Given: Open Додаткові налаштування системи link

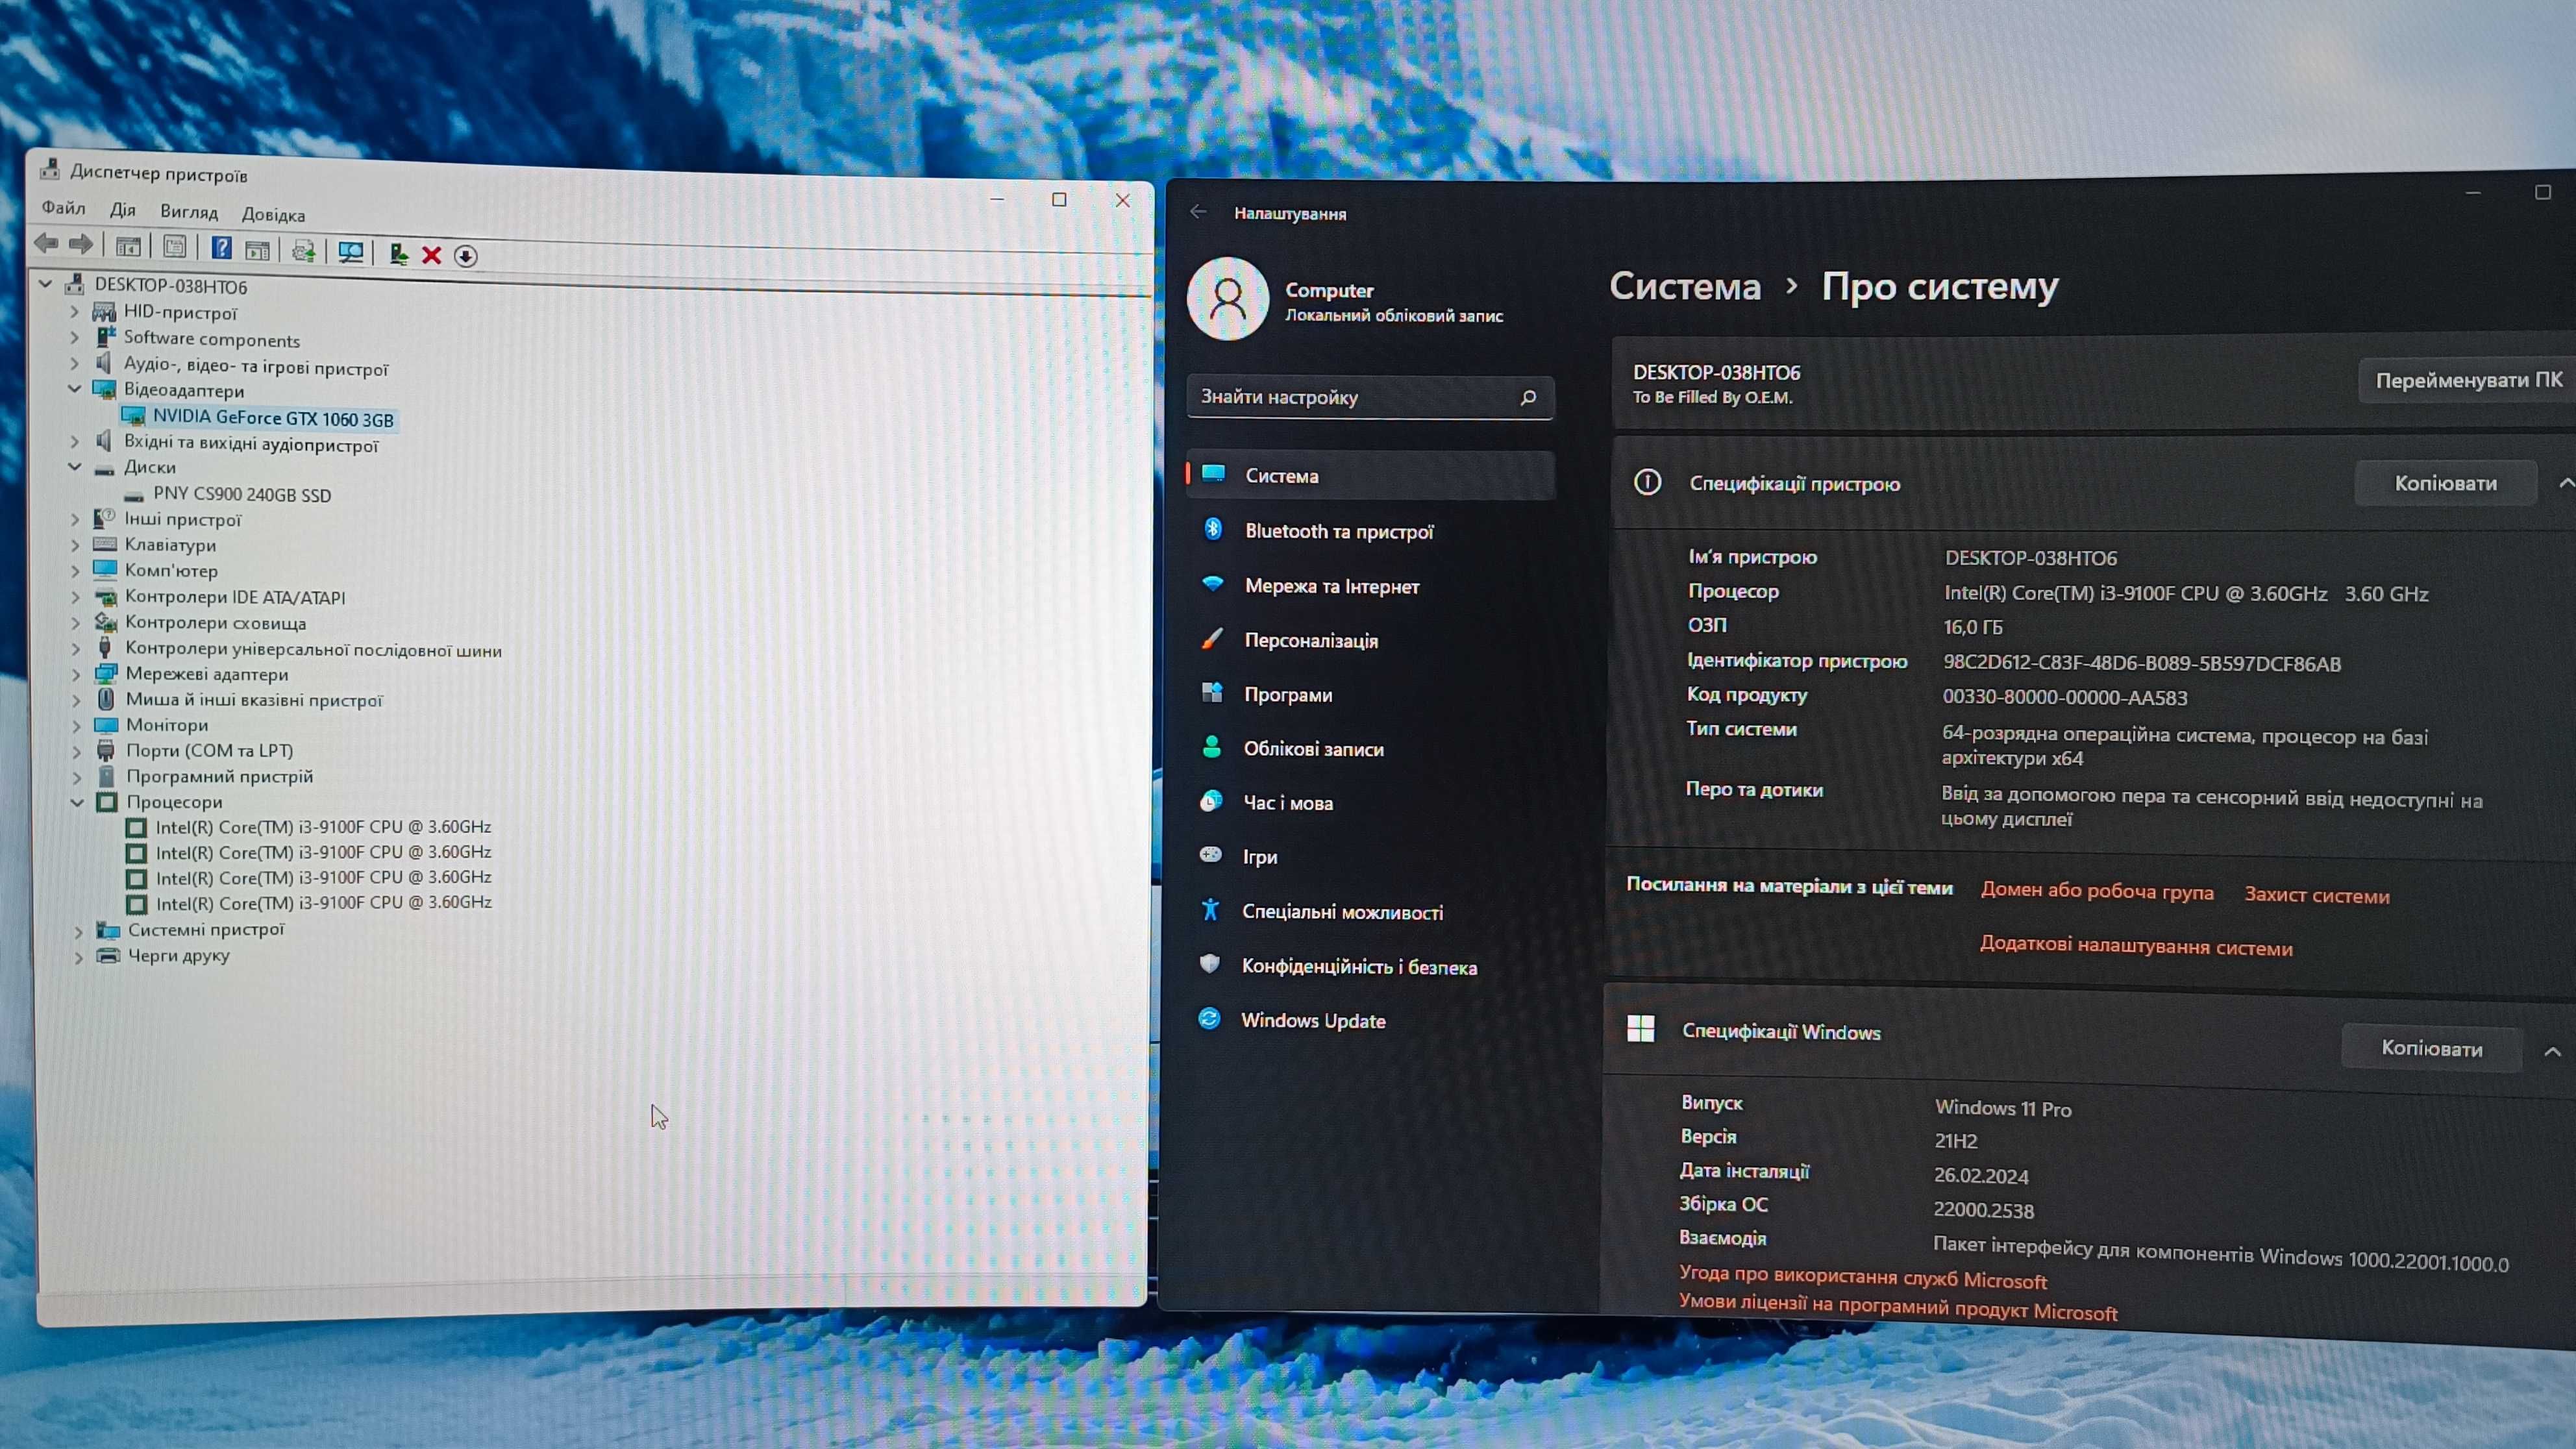Looking at the screenshot, I should (2136, 946).
